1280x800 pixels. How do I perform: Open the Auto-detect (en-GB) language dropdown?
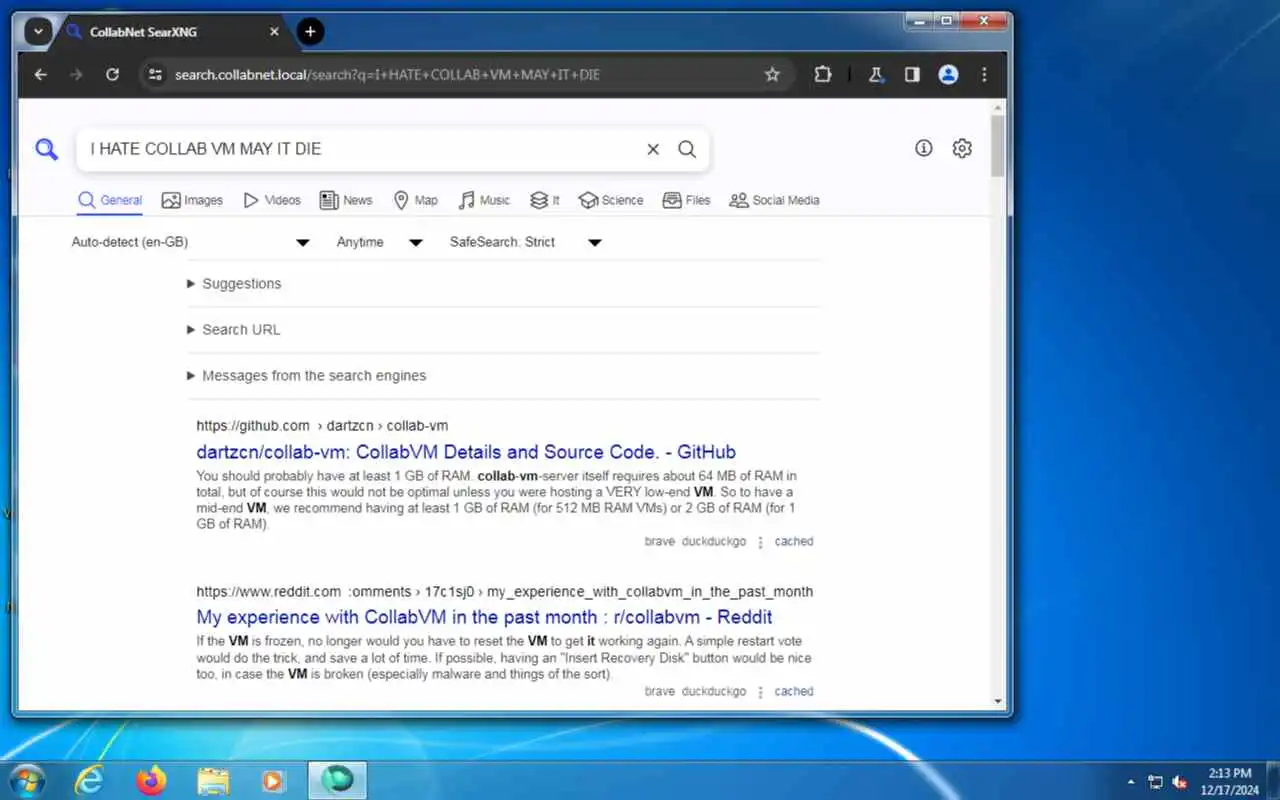pos(191,242)
